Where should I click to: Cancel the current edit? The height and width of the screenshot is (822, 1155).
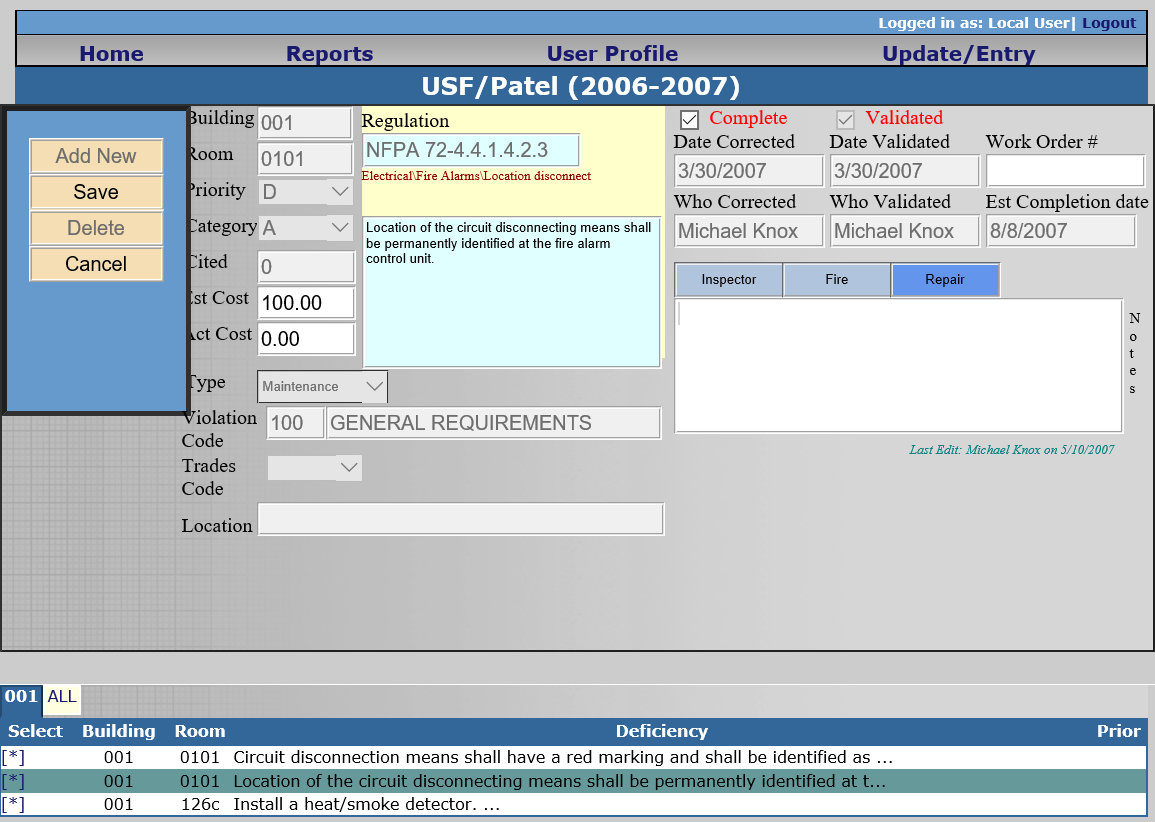[96, 264]
